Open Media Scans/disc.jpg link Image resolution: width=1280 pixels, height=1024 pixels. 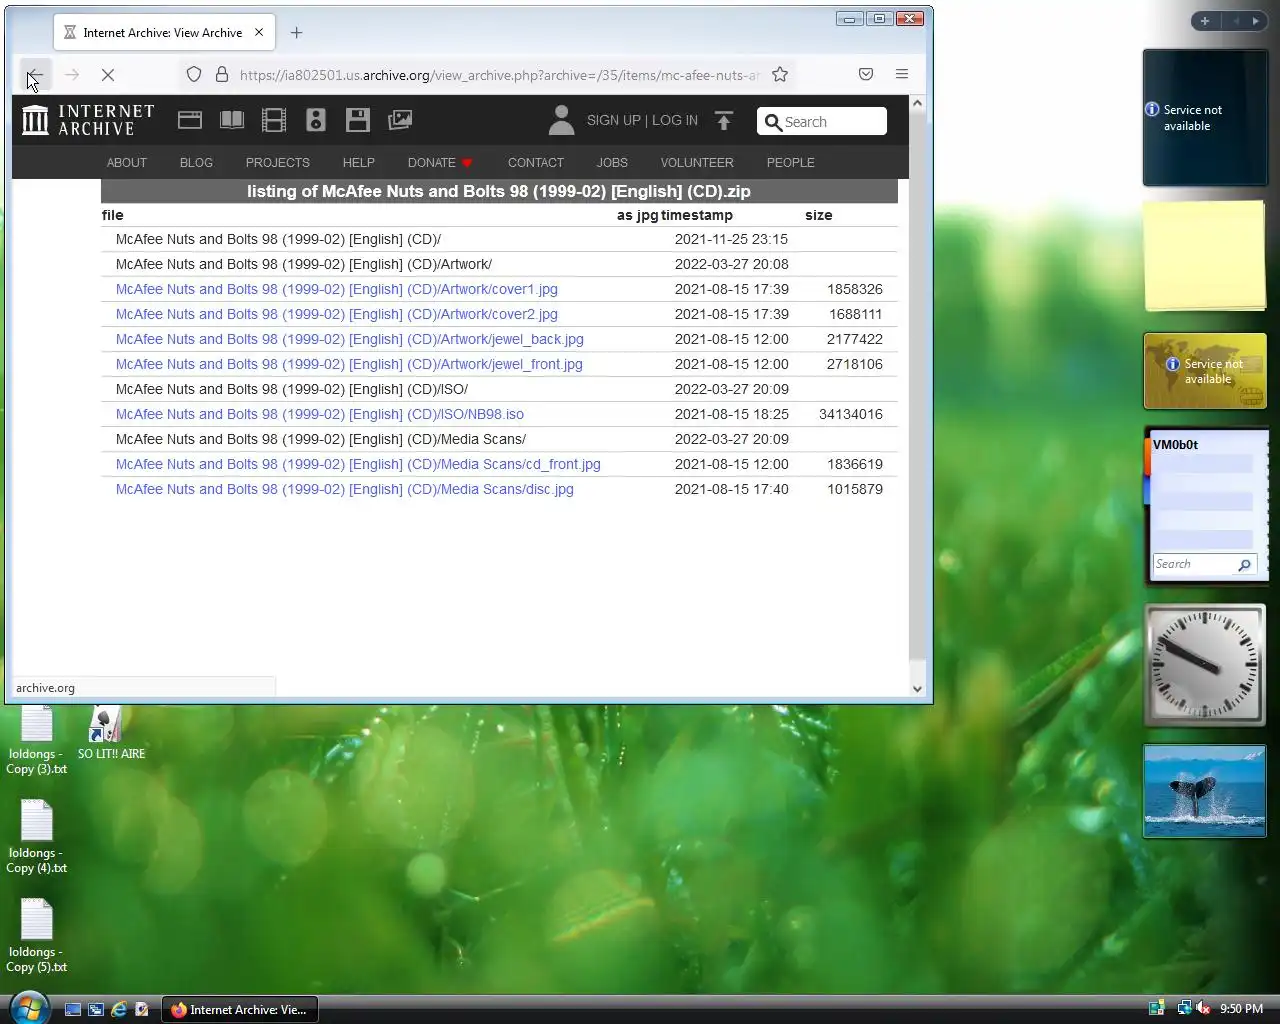345,489
